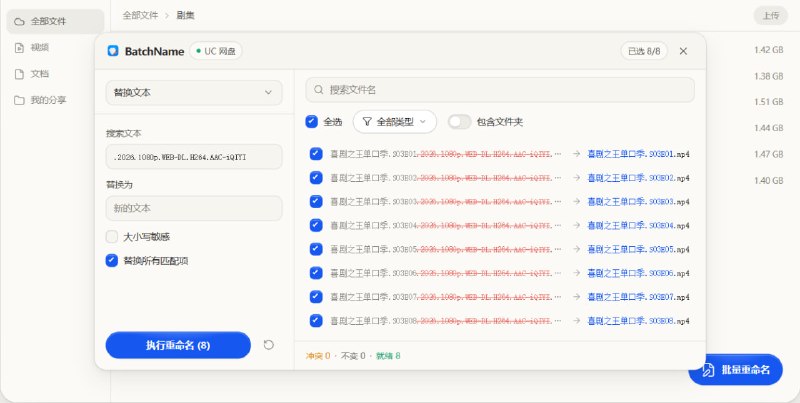Click new name 喜剧之王单口季.S03E02.mp4
Viewport: 800px width, 403px height.
tap(638, 178)
